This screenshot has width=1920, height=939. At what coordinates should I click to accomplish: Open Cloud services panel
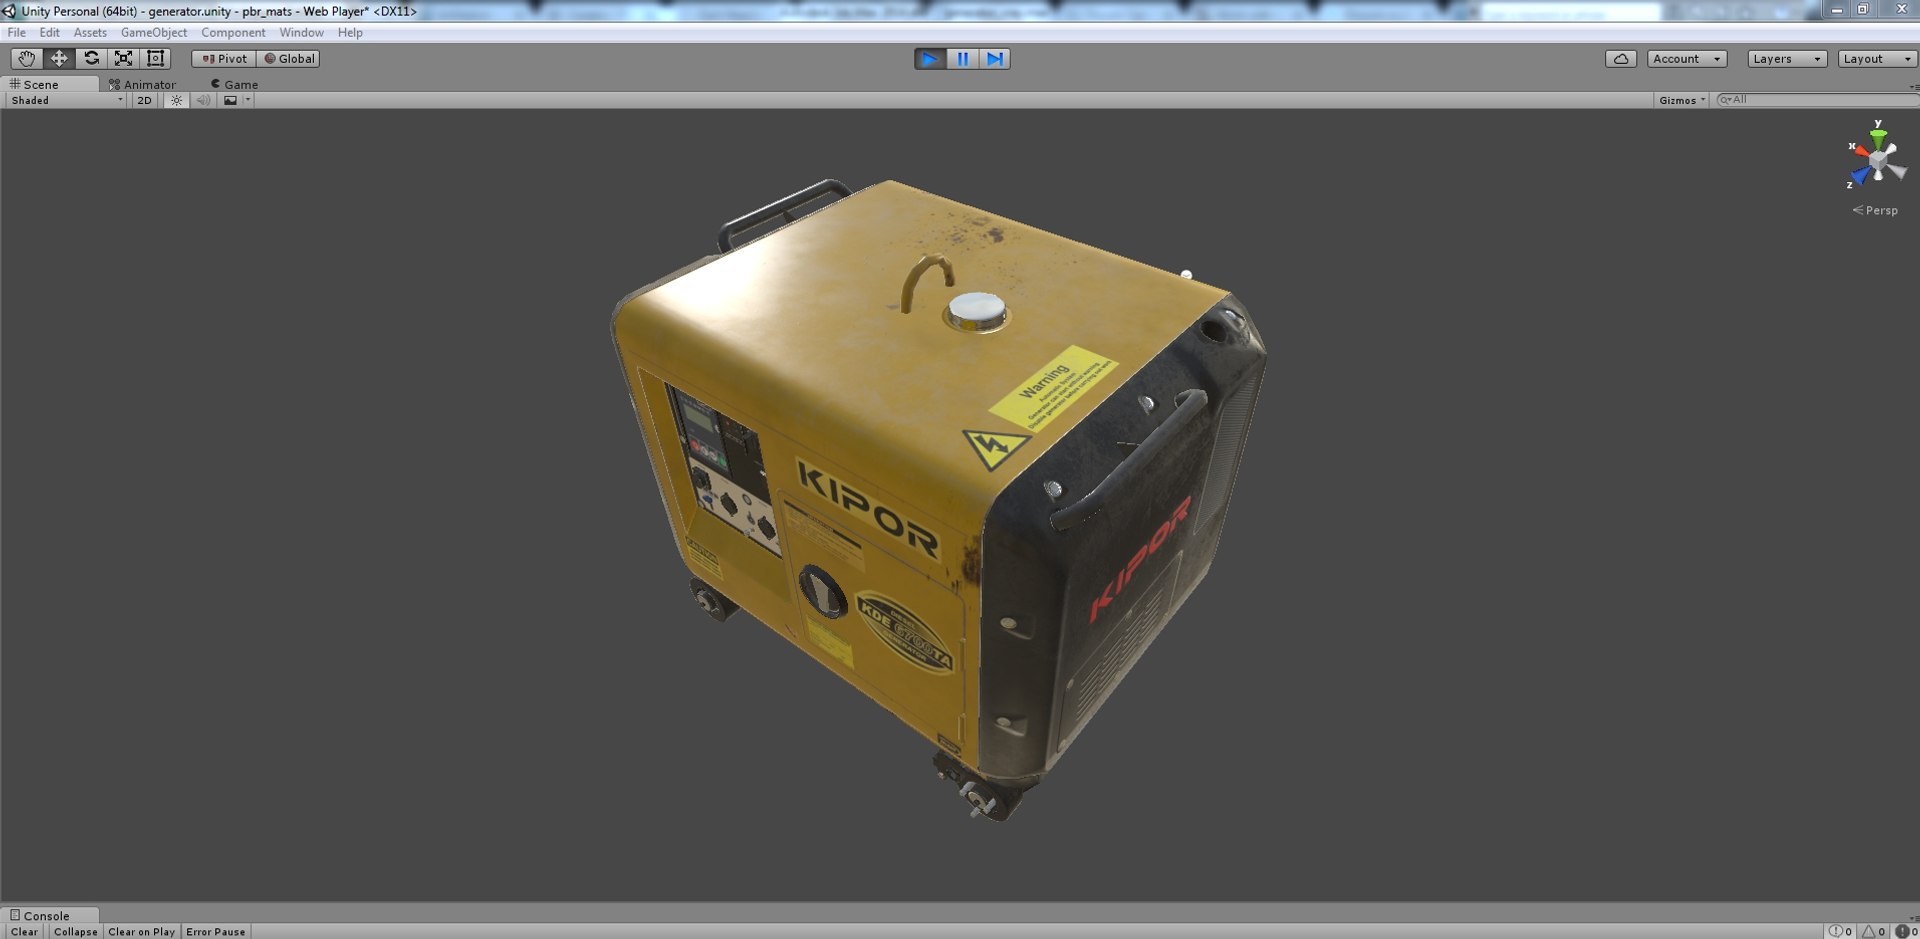pos(1621,59)
